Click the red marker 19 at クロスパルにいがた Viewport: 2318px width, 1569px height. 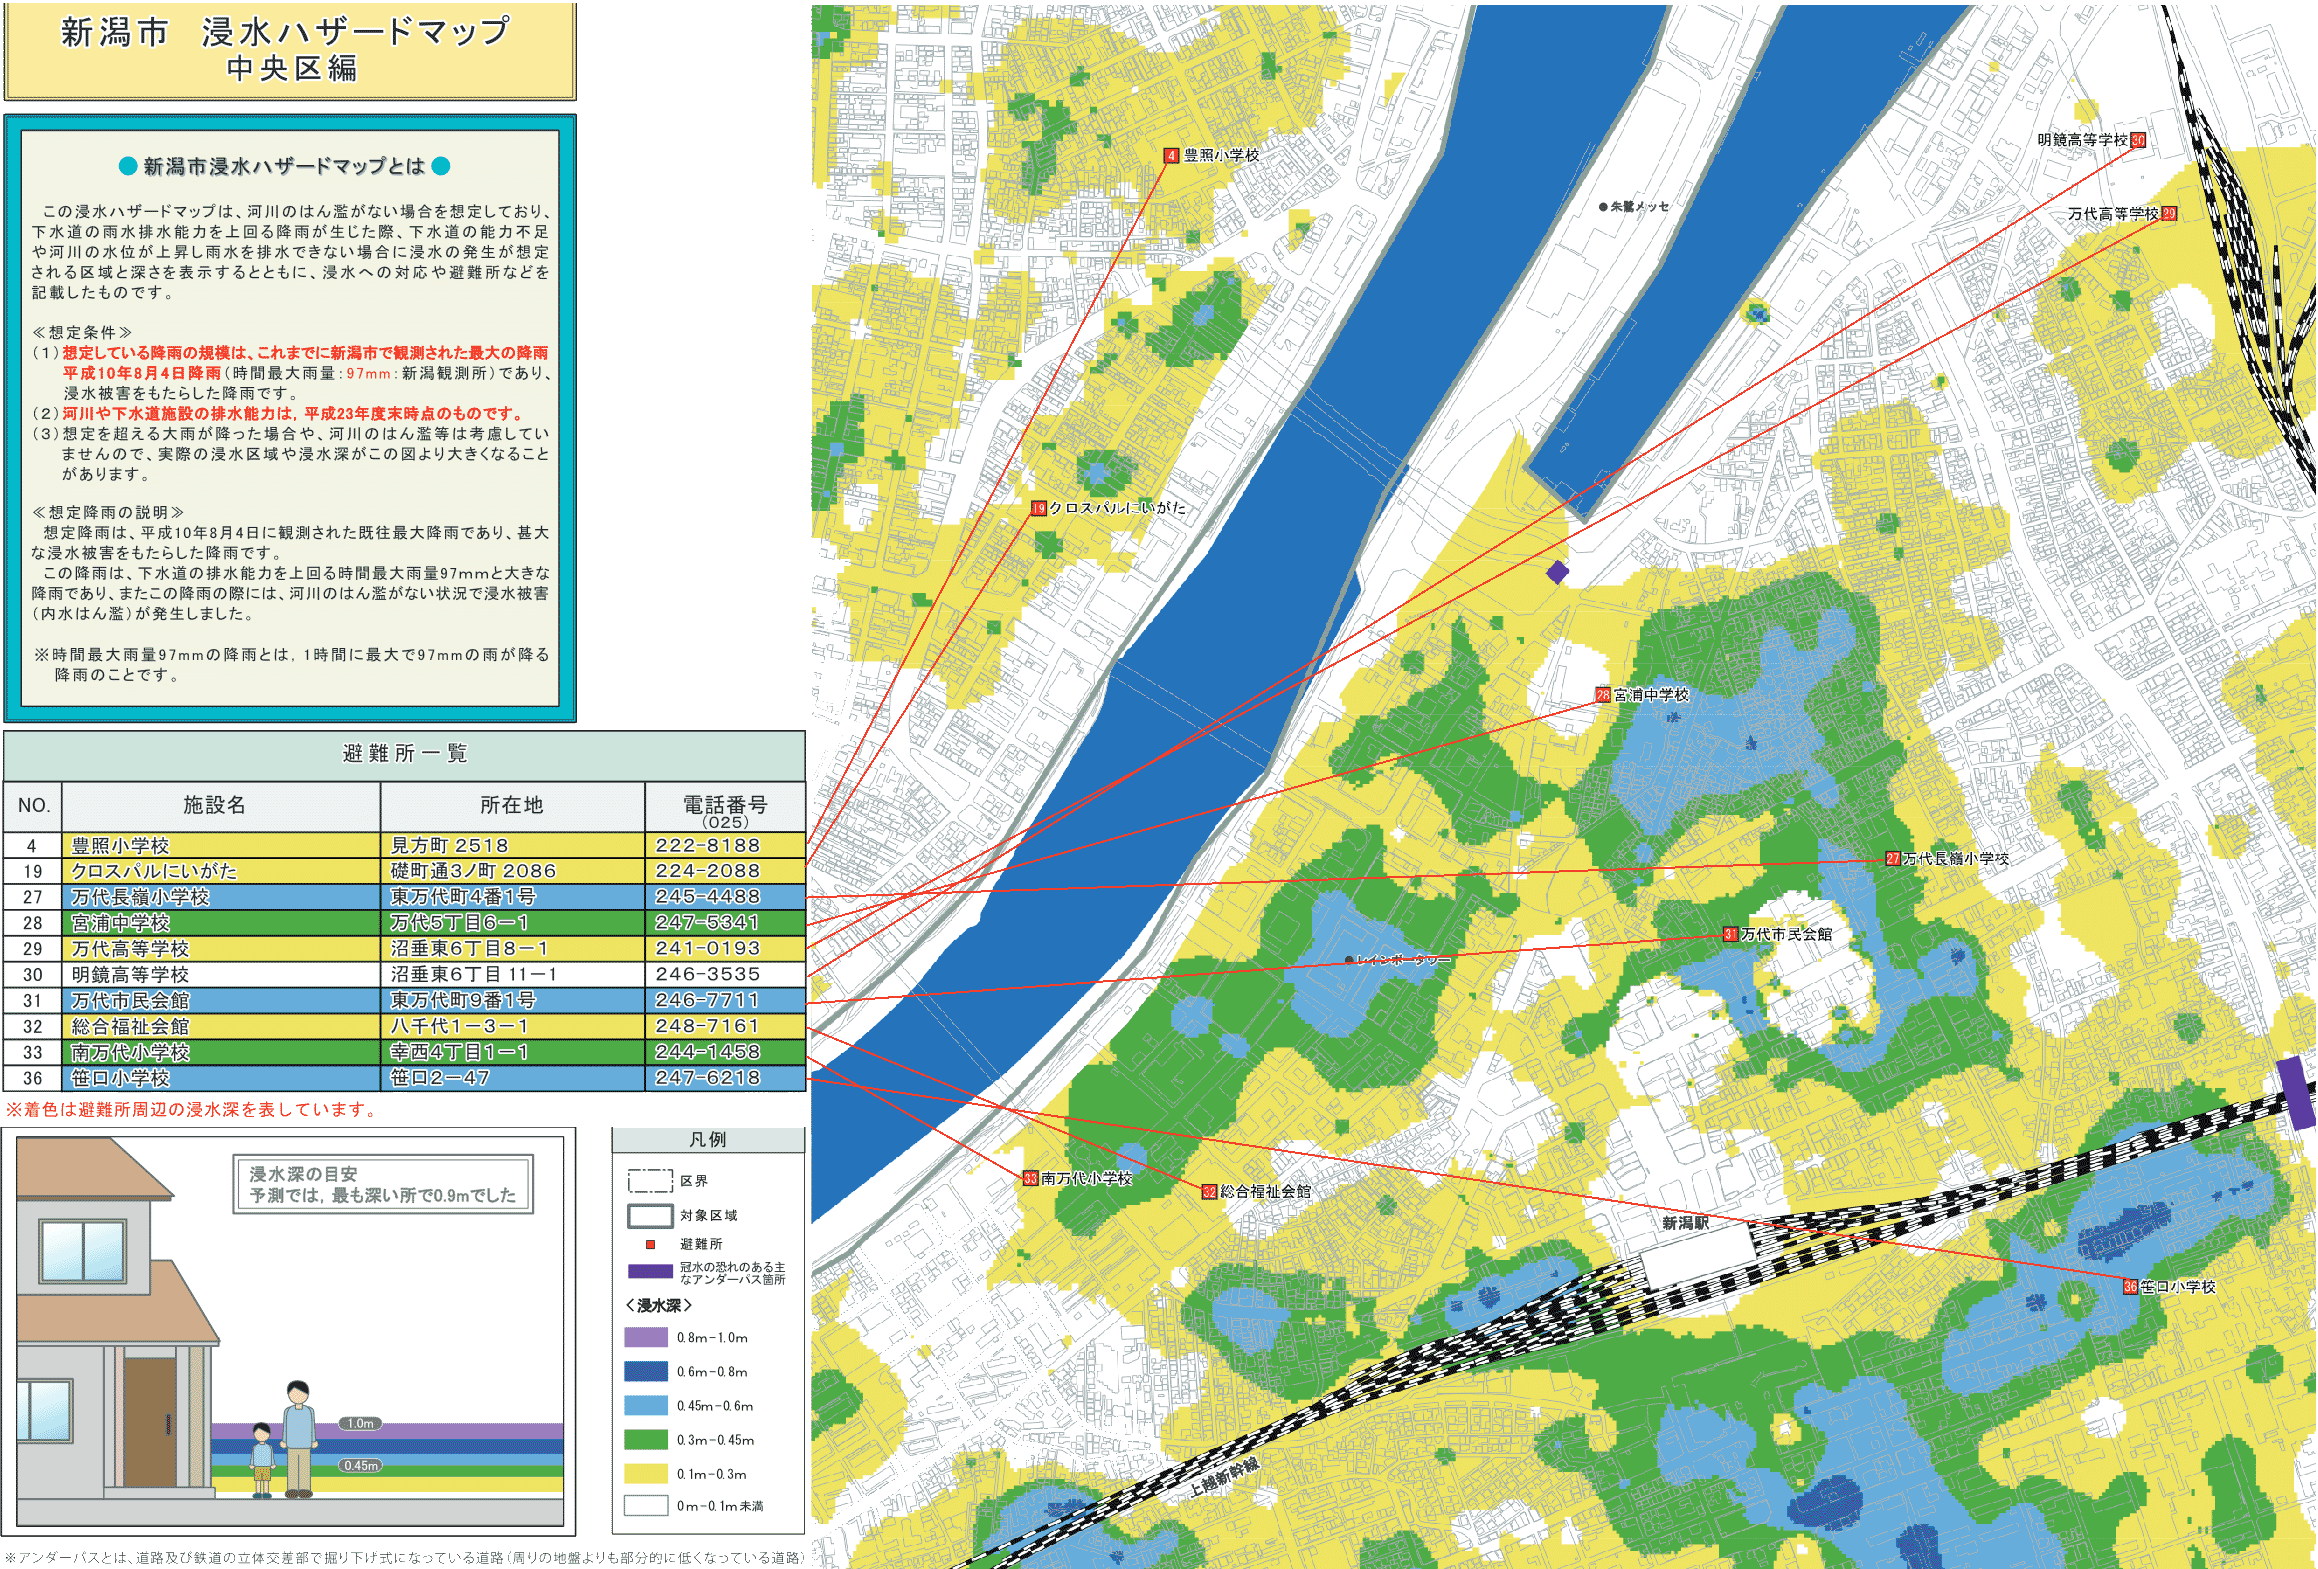(1038, 509)
